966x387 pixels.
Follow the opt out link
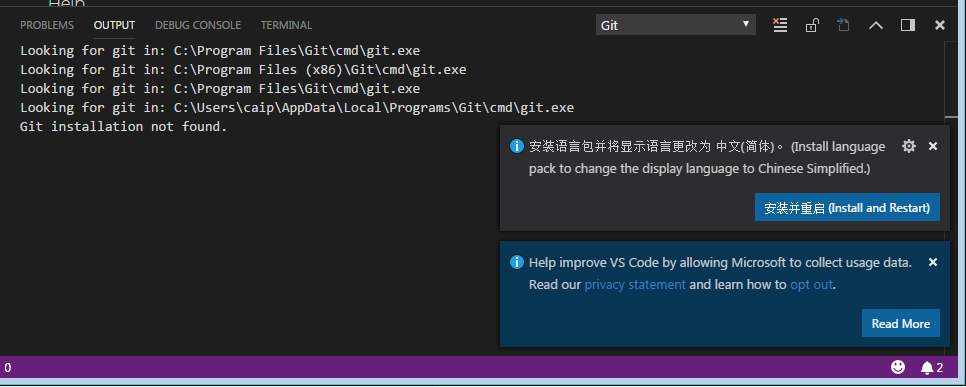pyautogui.click(x=811, y=285)
